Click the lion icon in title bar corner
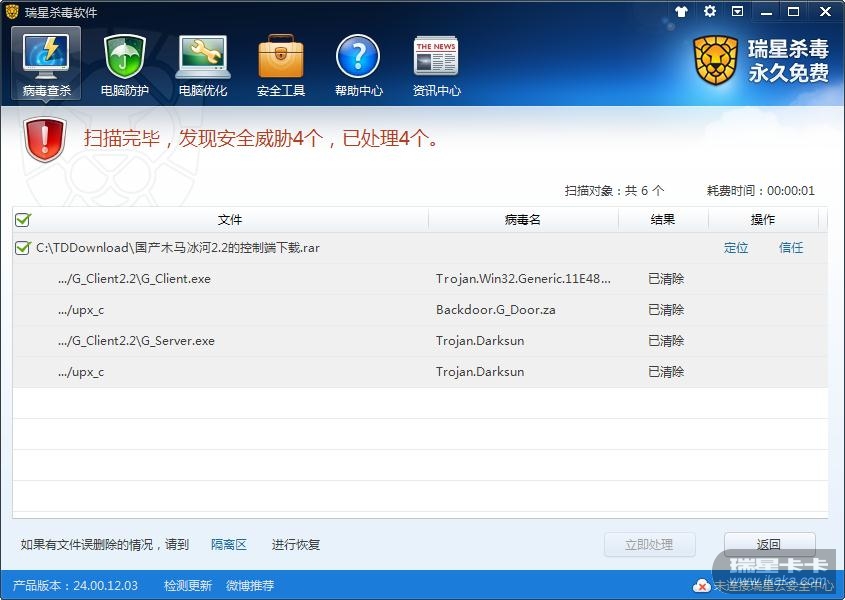845x600 pixels. point(12,11)
